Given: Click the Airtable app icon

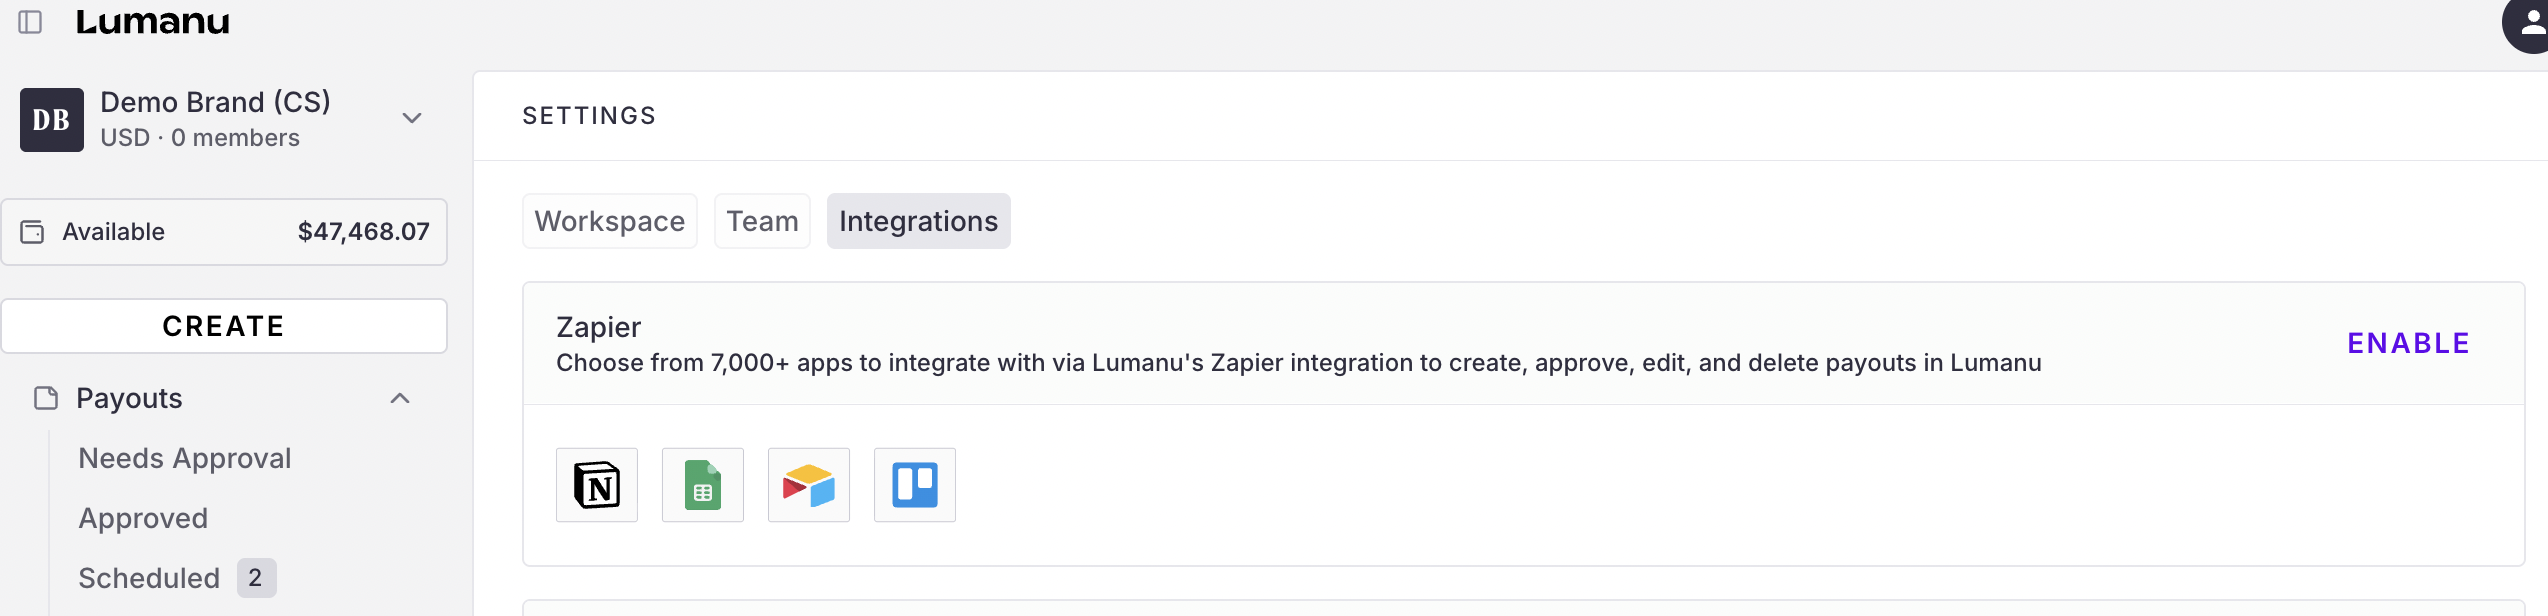Looking at the screenshot, I should coord(809,485).
